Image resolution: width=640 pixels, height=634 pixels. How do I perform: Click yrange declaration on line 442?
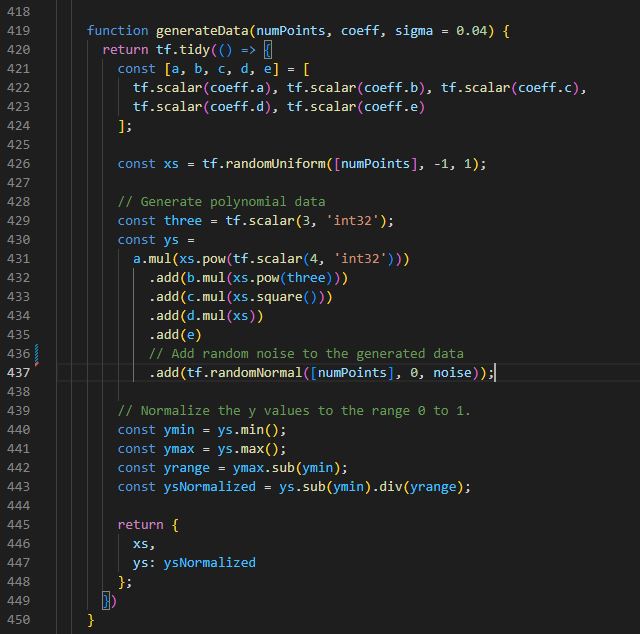(x=190, y=467)
